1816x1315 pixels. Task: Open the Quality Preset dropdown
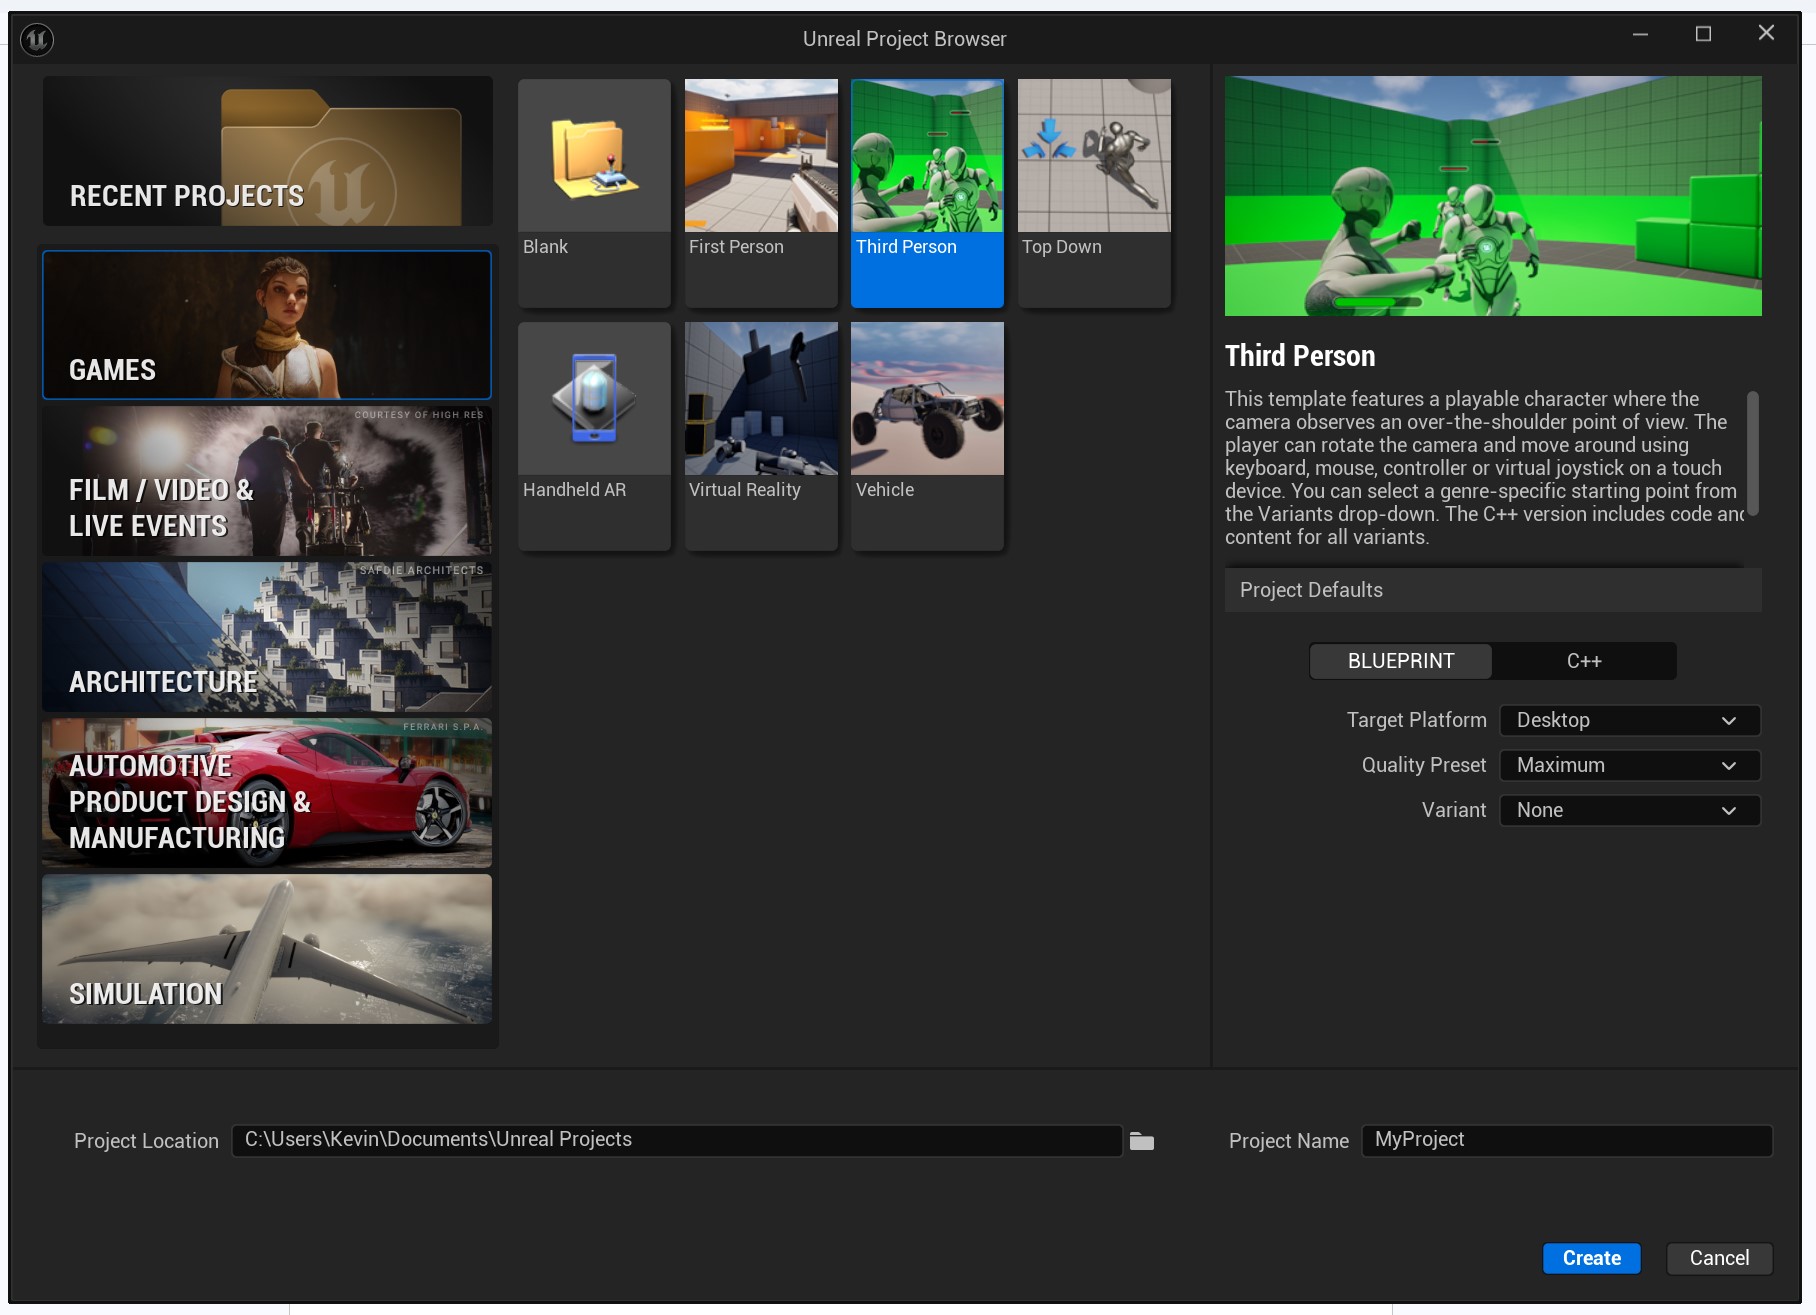coord(1630,766)
